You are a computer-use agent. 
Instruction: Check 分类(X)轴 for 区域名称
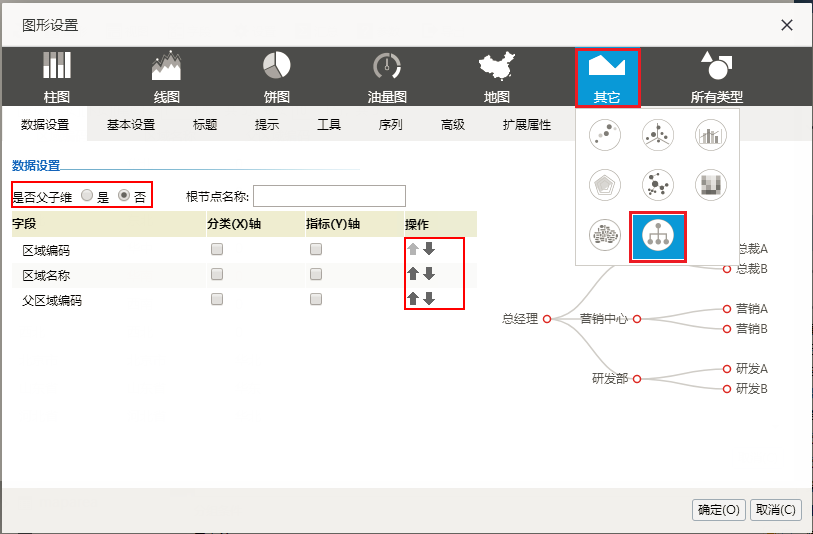pos(217,274)
